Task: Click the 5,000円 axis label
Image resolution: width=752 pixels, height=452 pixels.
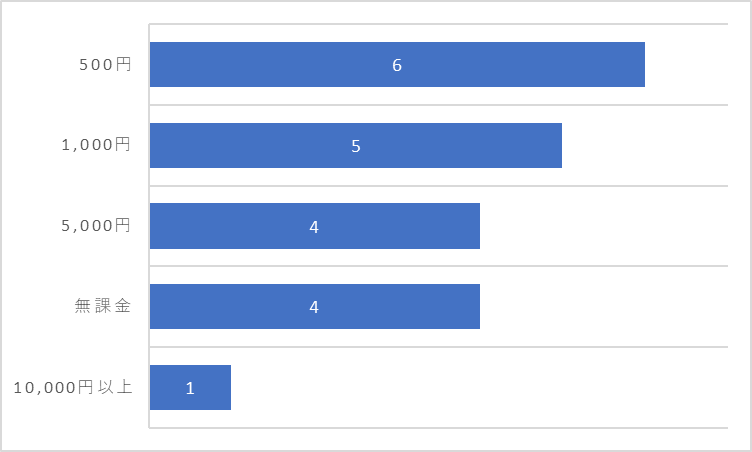Action: coord(96,226)
